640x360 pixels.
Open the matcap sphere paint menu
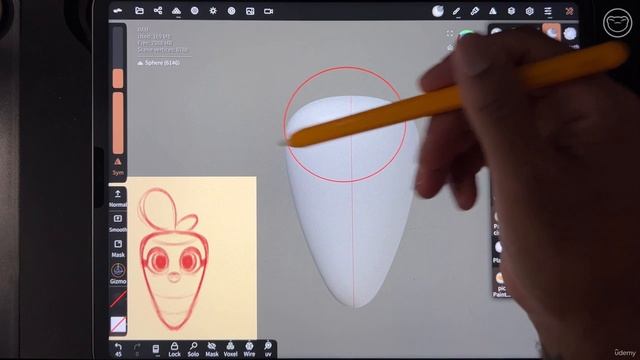tap(438, 11)
